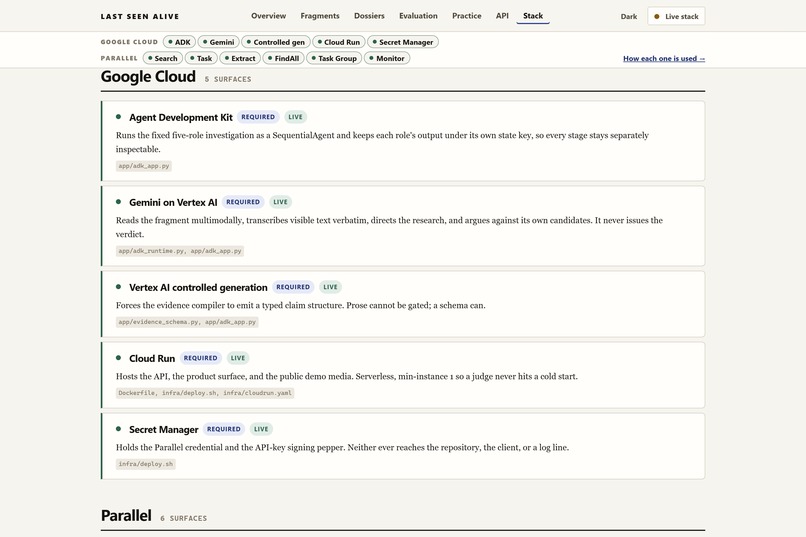Screen dimensions: 806x537
Task: Select the Task chip
Action: point(201,58)
